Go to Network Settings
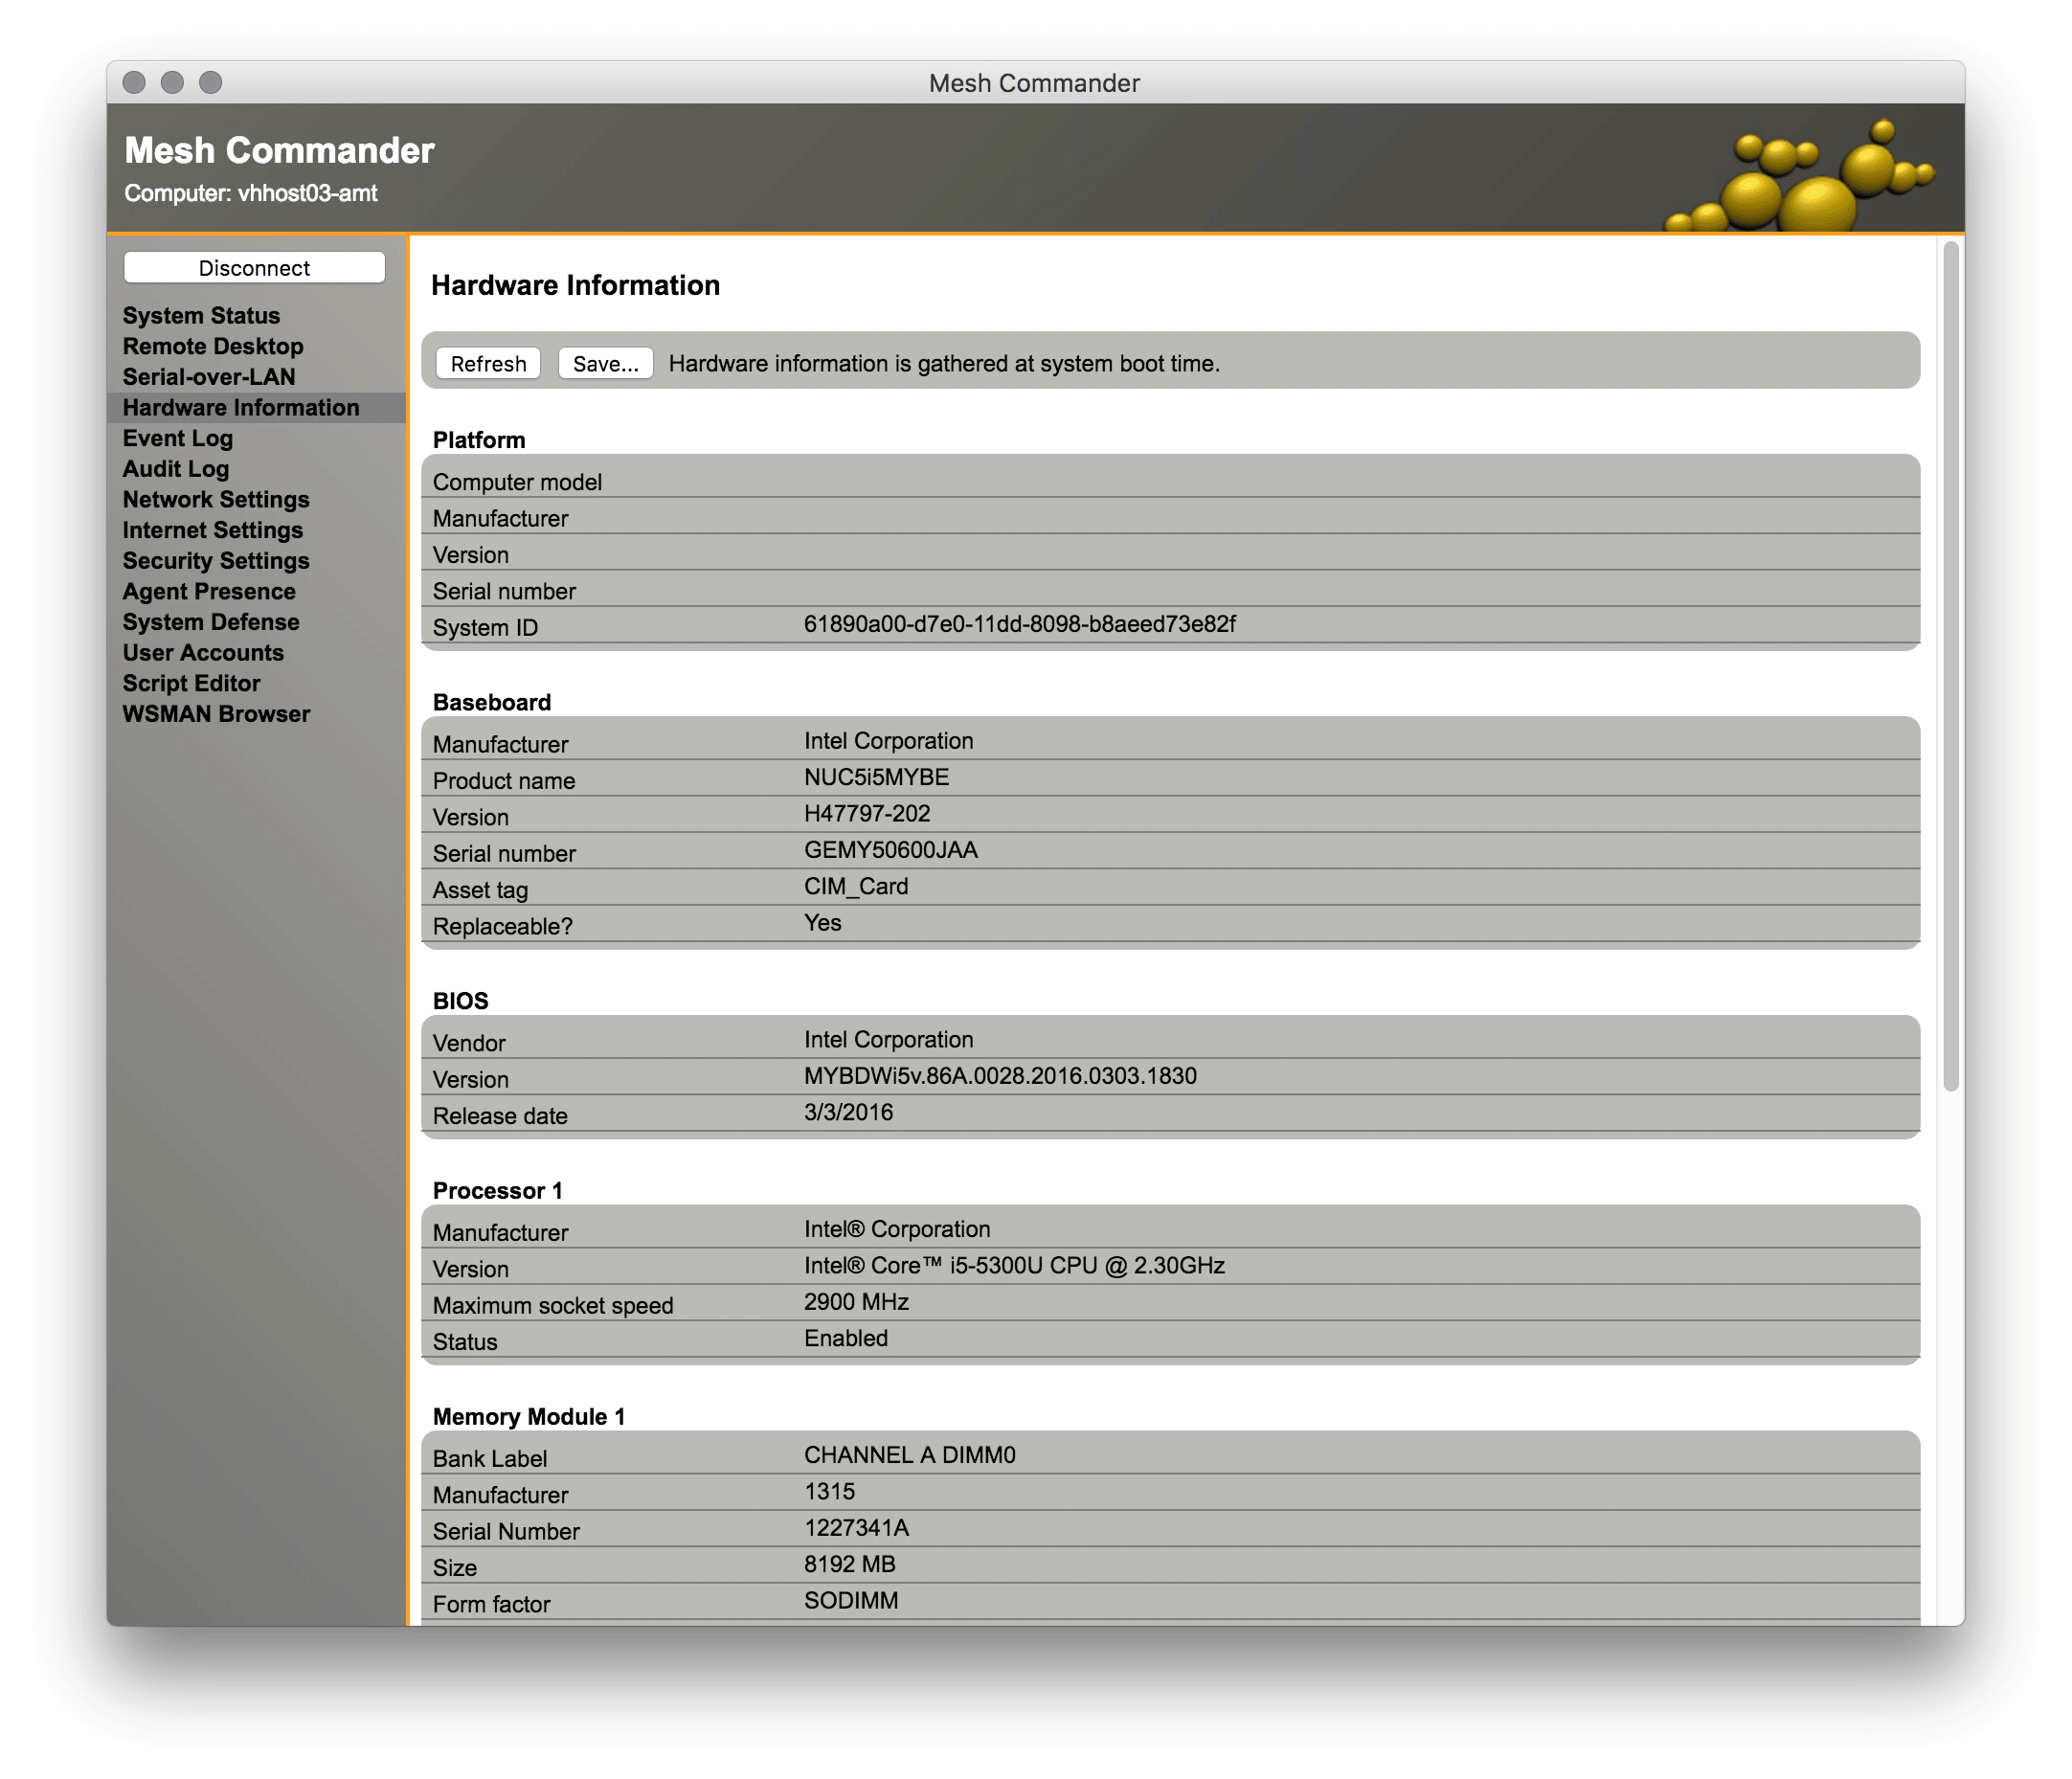 click(x=216, y=499)
